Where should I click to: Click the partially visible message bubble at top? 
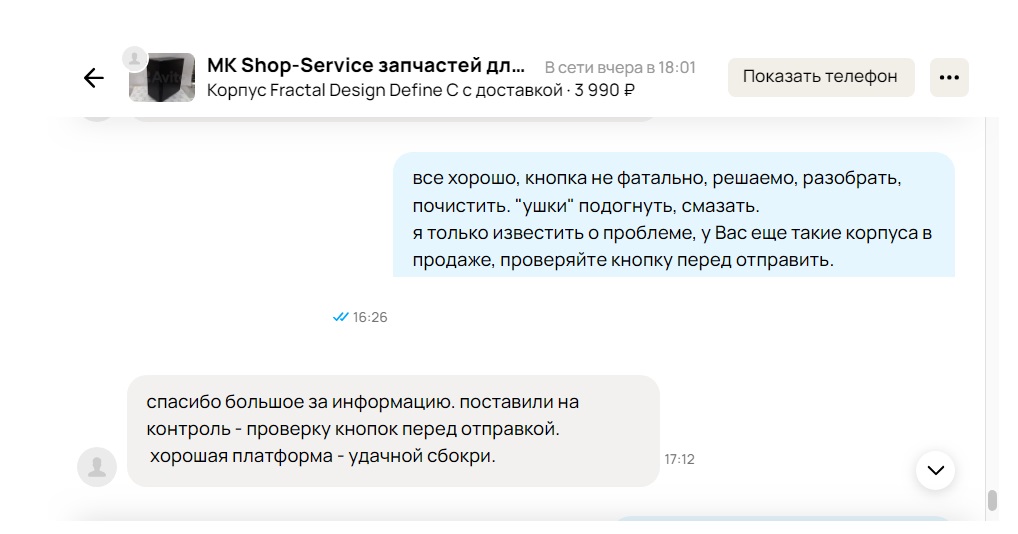(392, 116)
